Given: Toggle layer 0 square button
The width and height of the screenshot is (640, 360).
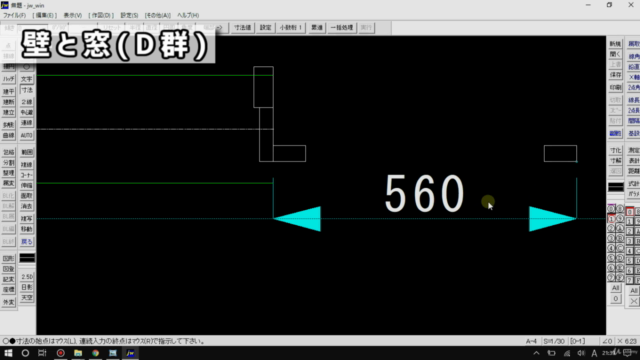Looking at the screenshot, I should [630, 212].
